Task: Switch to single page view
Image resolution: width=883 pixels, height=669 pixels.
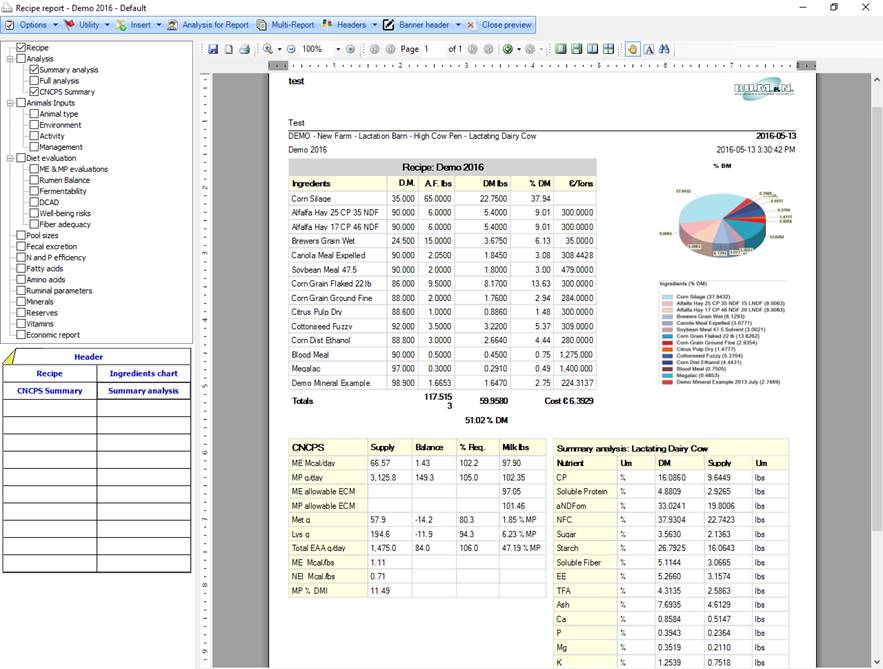Action: 560,50
